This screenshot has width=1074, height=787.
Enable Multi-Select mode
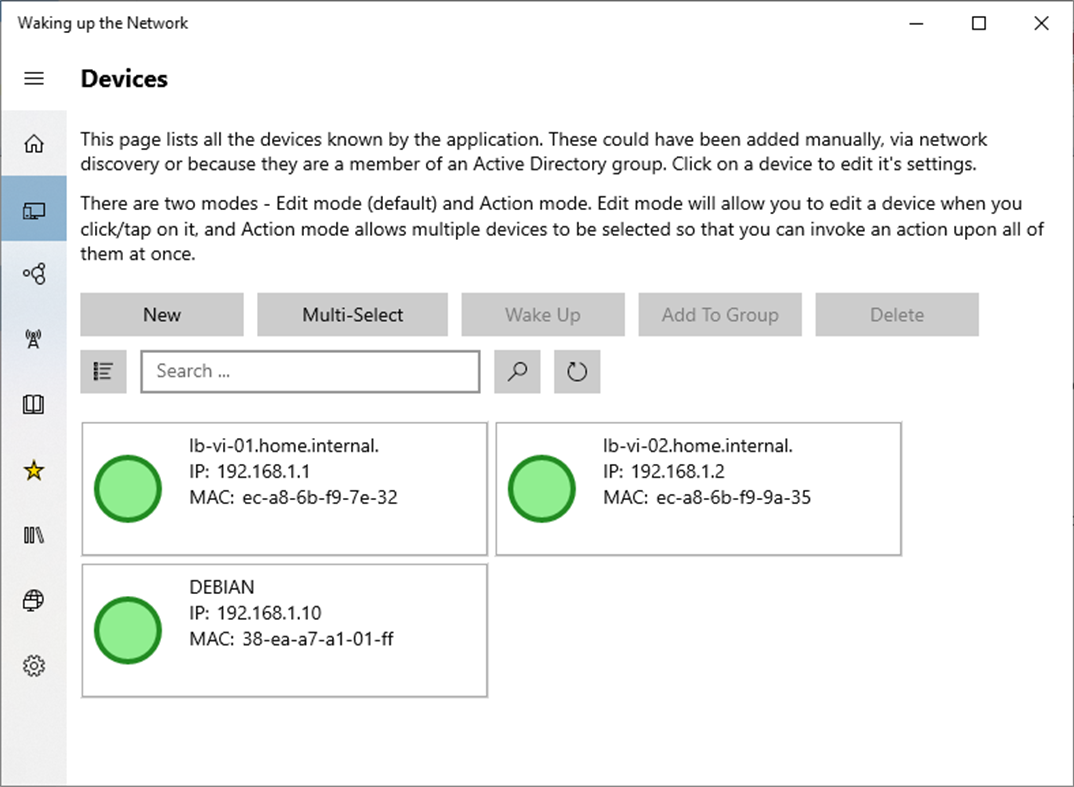point(353,315)
